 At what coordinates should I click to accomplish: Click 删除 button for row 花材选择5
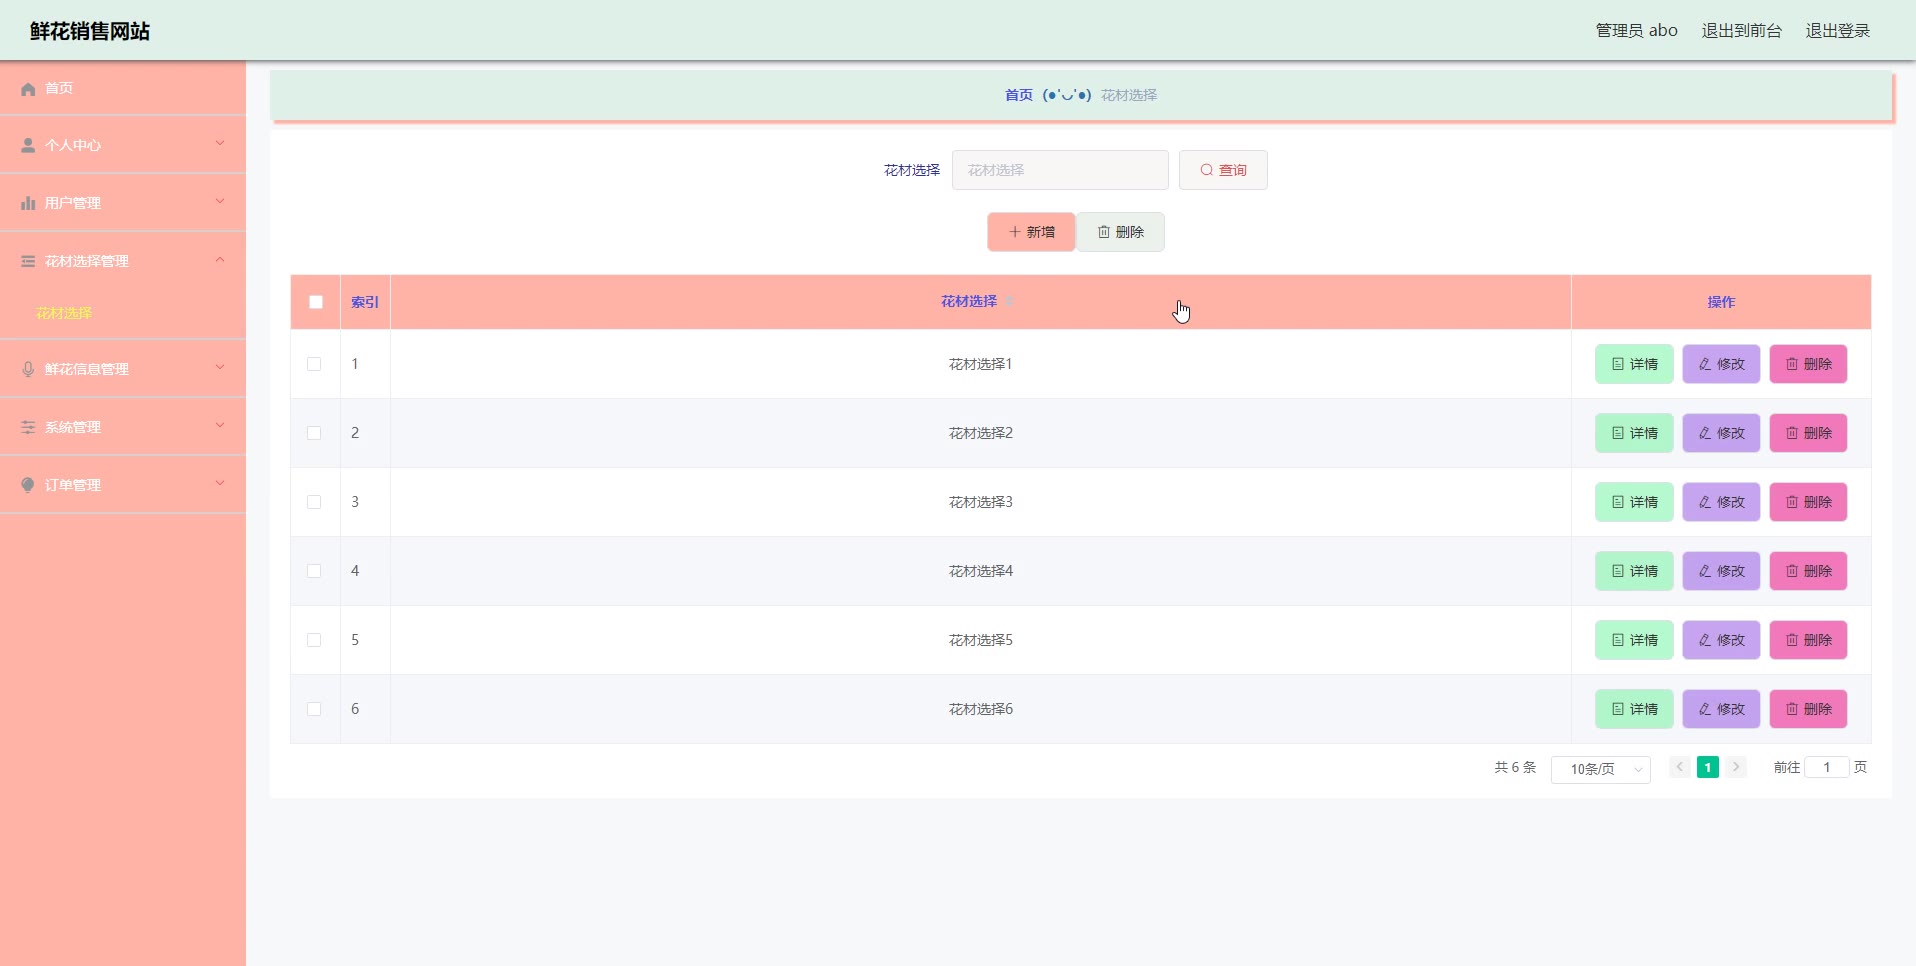tap(1808, 640)
